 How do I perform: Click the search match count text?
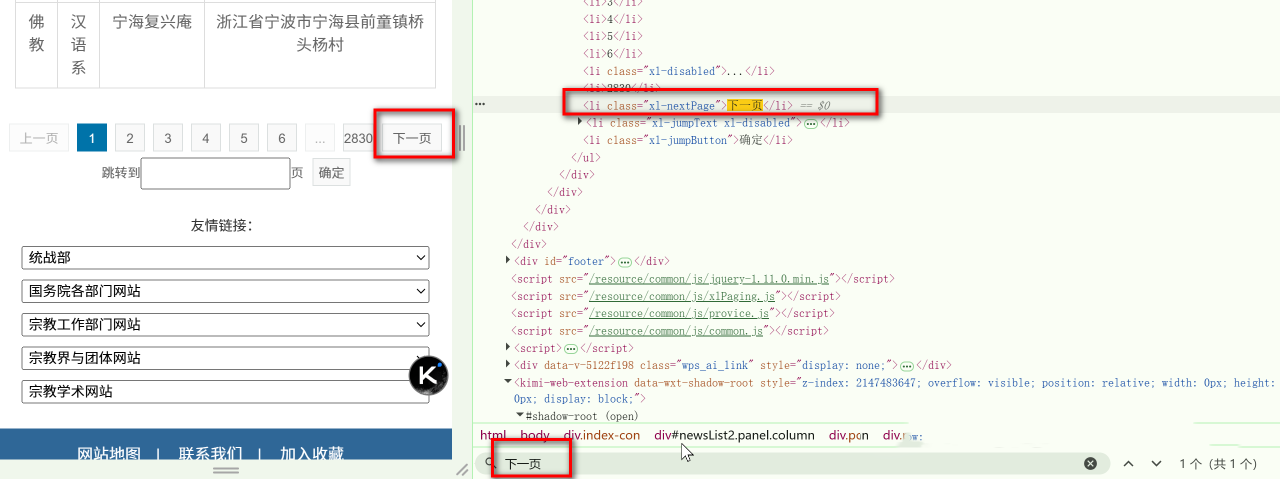pos(1217,464)
